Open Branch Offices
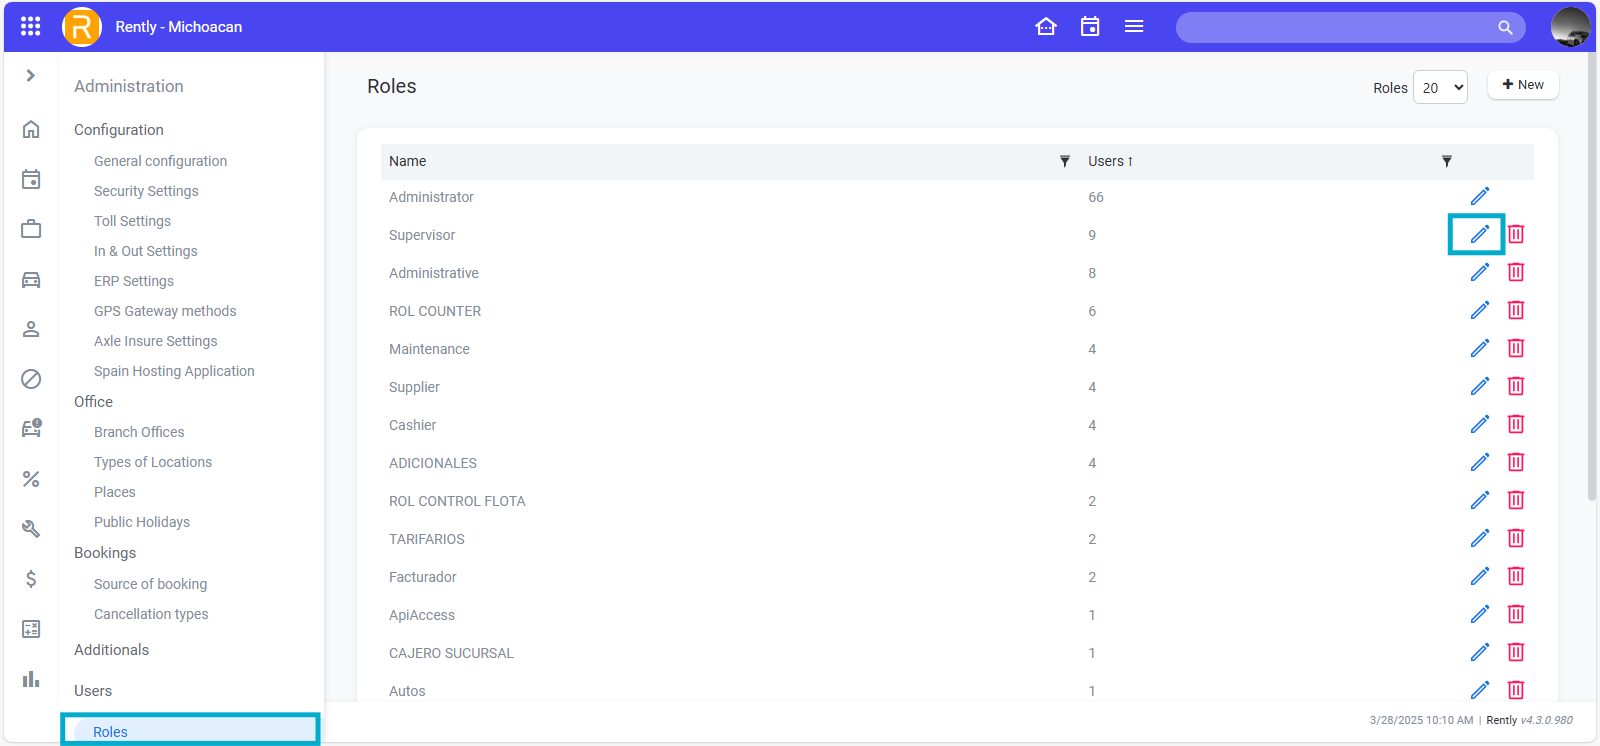The image size is (1600, 746). [x=139, y=432]
